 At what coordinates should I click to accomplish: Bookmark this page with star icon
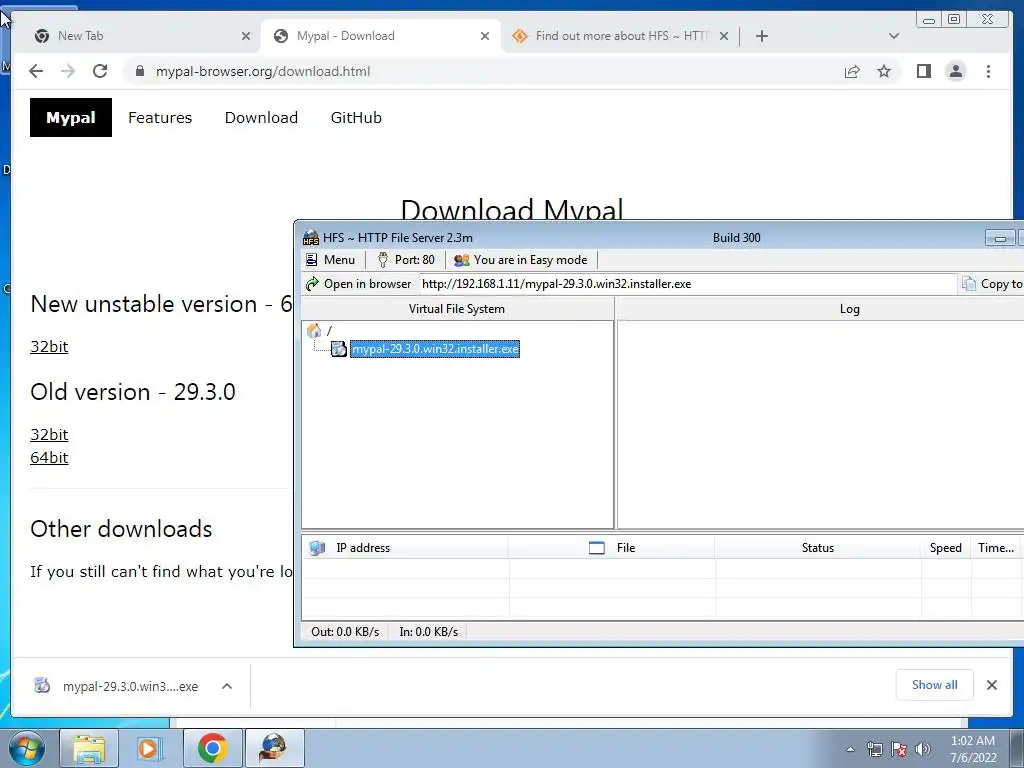(884, 71)
